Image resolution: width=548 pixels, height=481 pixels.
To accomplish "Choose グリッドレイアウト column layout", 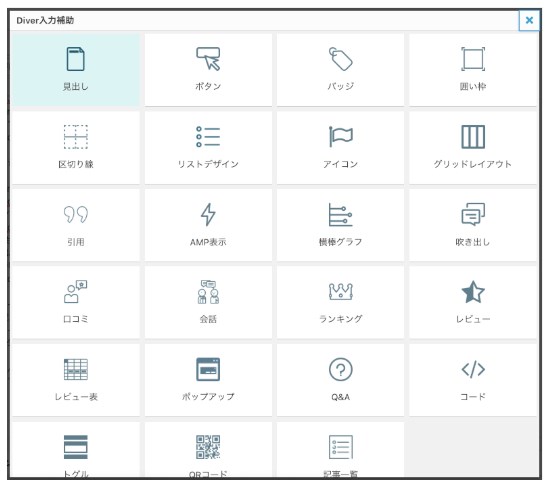I will coord(473,148).
